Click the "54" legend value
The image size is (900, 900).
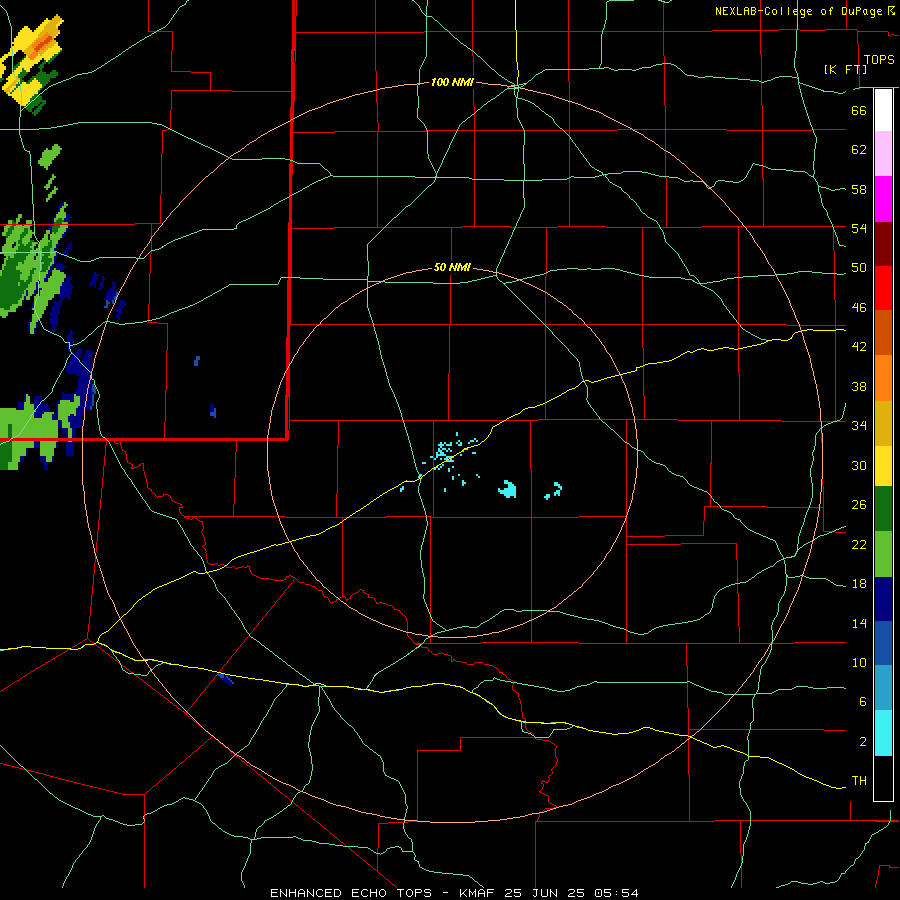click(x=859, y=228)
